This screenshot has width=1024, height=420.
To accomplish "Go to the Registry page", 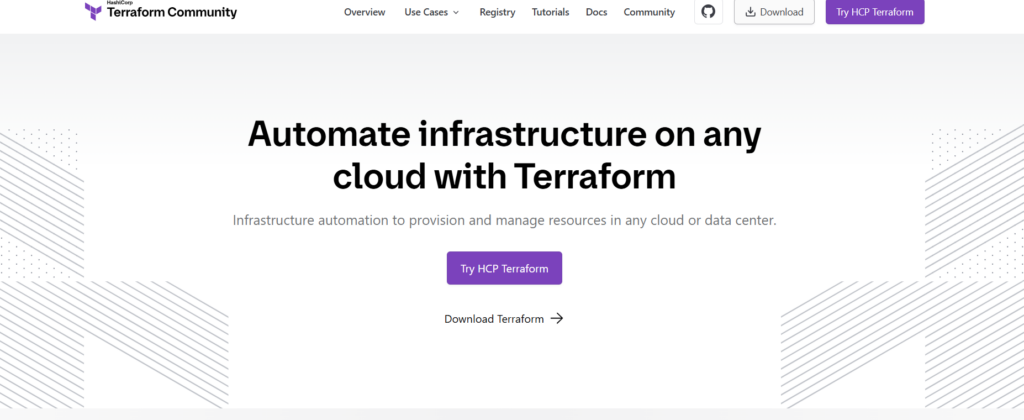I will click(x=497, y=12).
